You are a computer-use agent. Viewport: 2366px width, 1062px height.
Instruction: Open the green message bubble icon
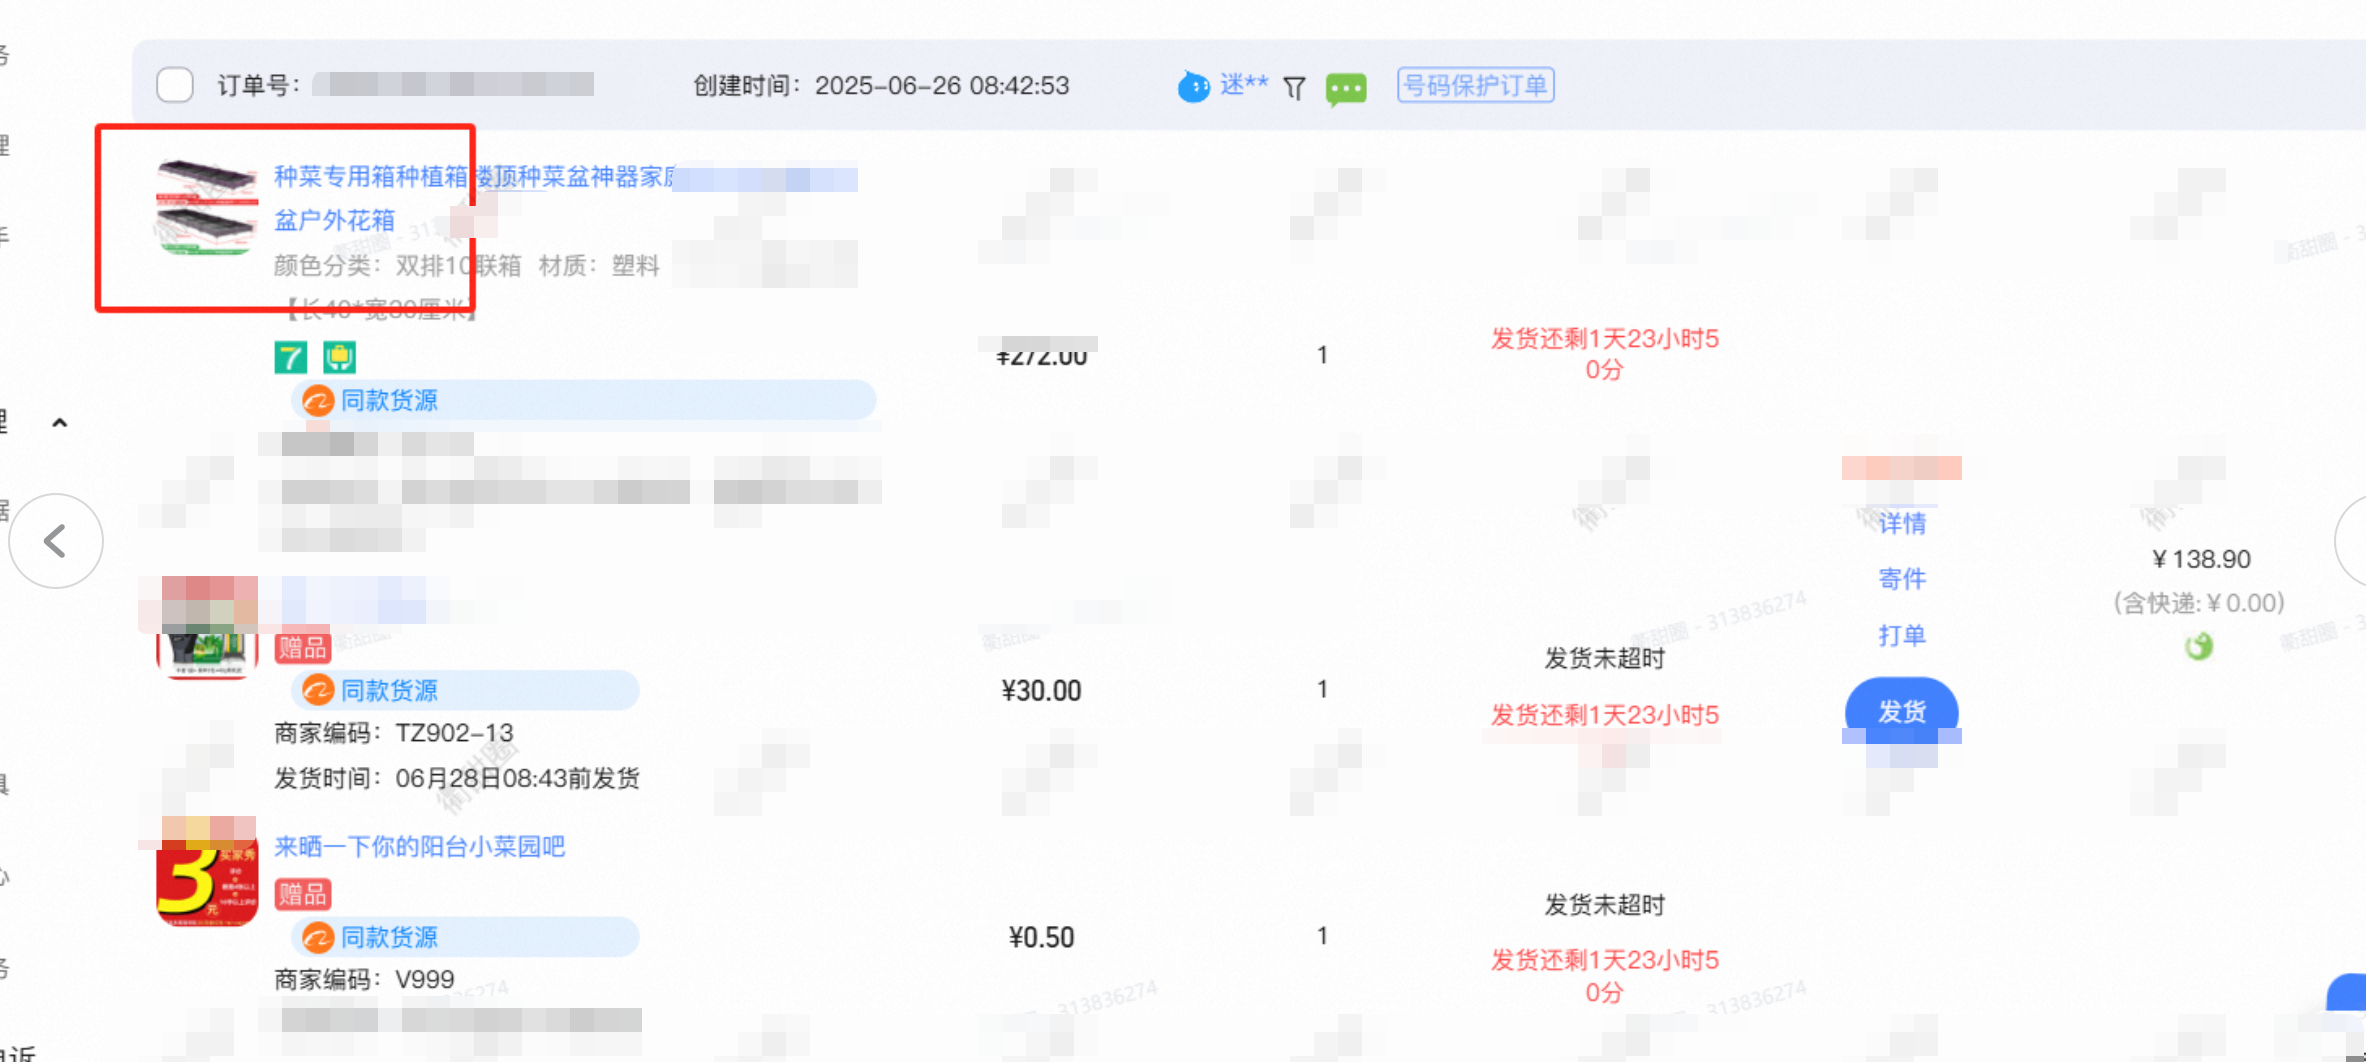[x=1346, y=89]
